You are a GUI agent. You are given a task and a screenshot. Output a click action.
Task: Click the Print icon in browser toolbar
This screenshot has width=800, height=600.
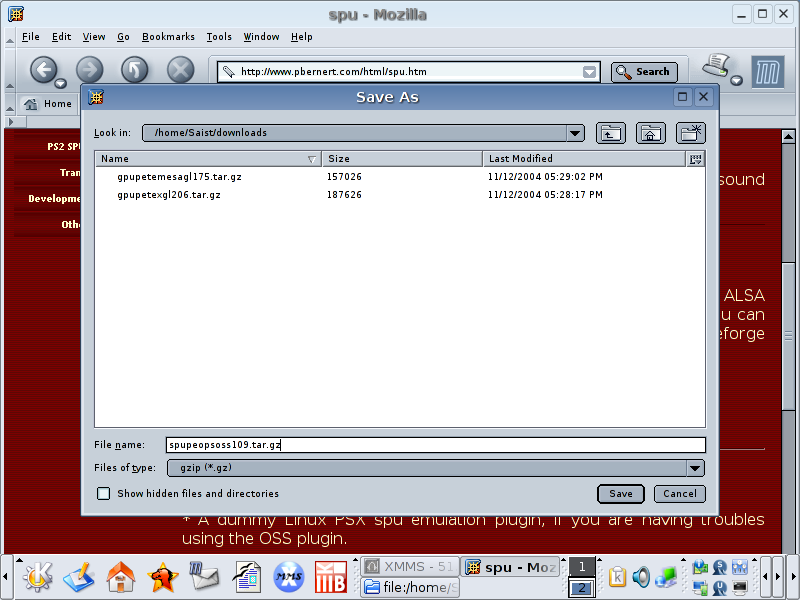716,68
